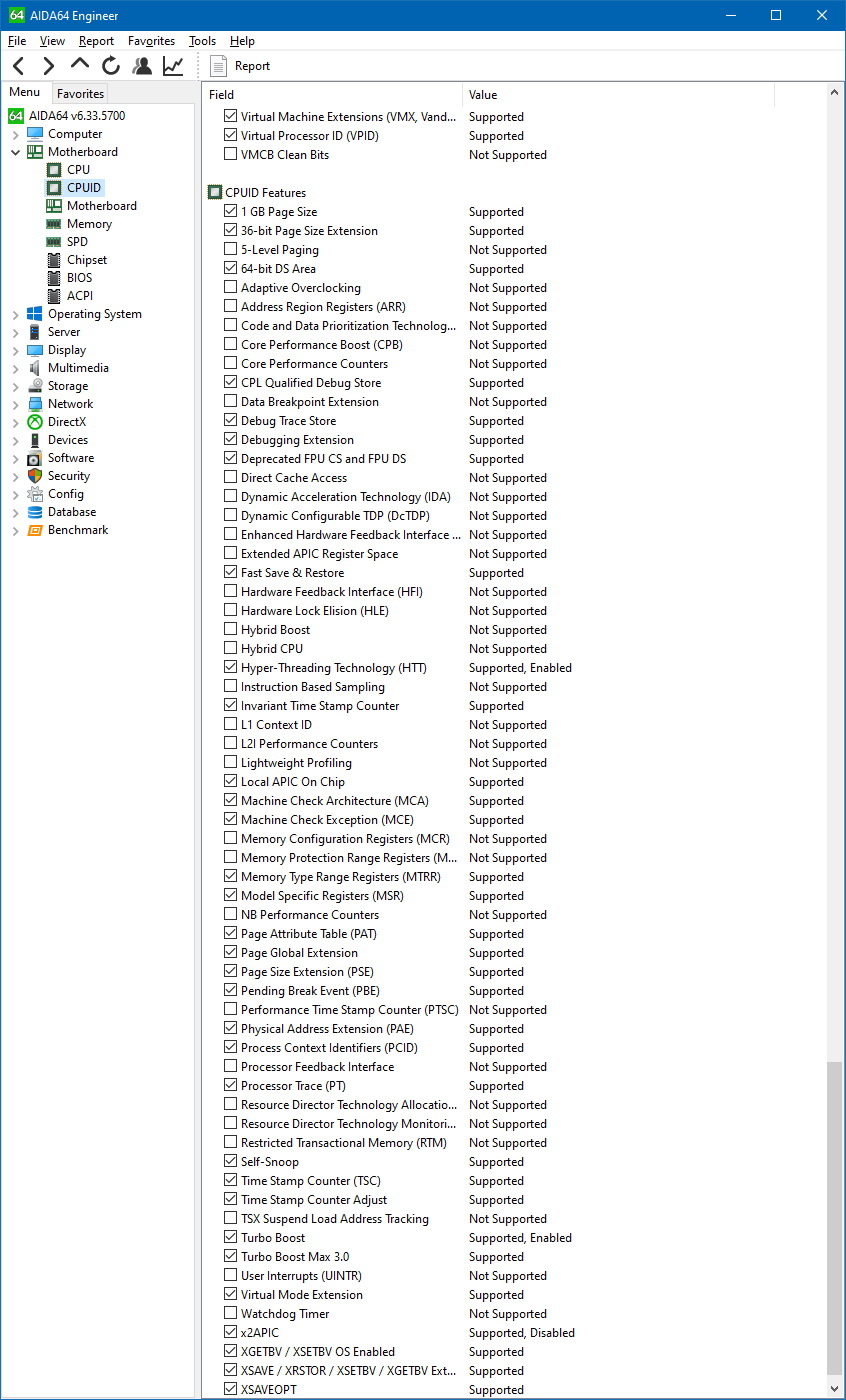This screenshot has width=846, height=1400.
Task: Select the Server tower icon
Action: click(x=35, y=332)
